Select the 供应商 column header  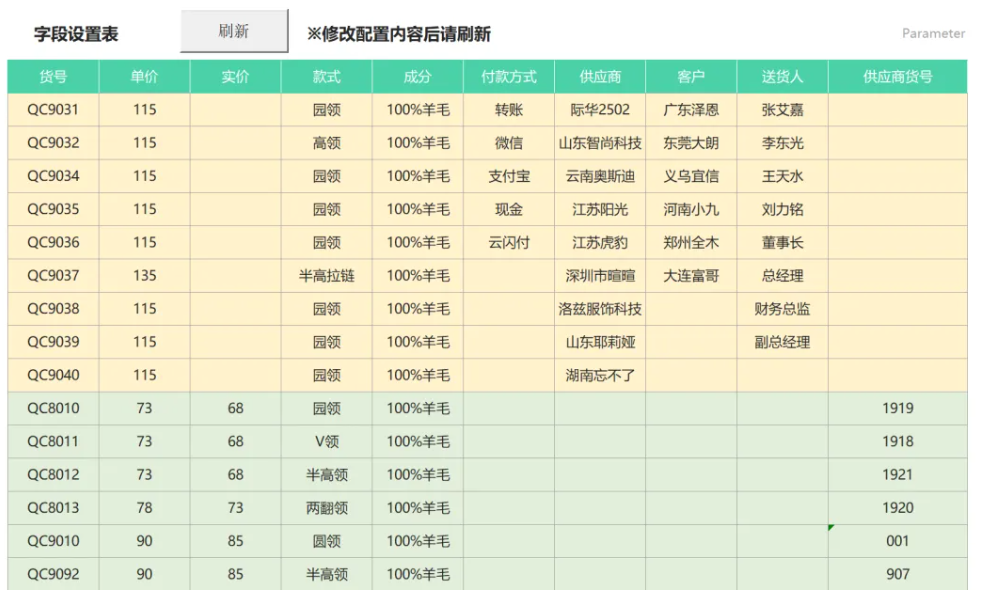pyautogui.click(x=600, y=77)
